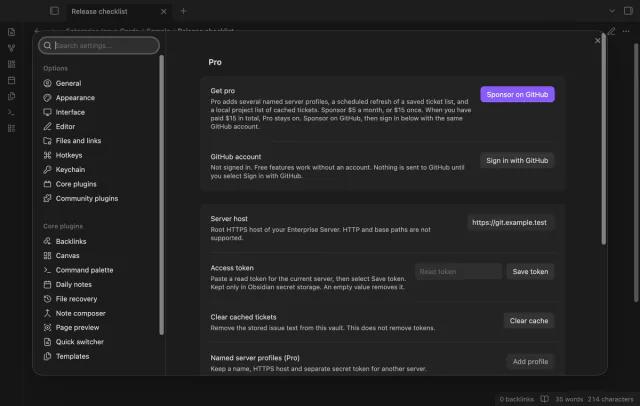Click the Templates copy icon
Image resolution: width=640 pixels, height=406 pixels.
[47, 356]
